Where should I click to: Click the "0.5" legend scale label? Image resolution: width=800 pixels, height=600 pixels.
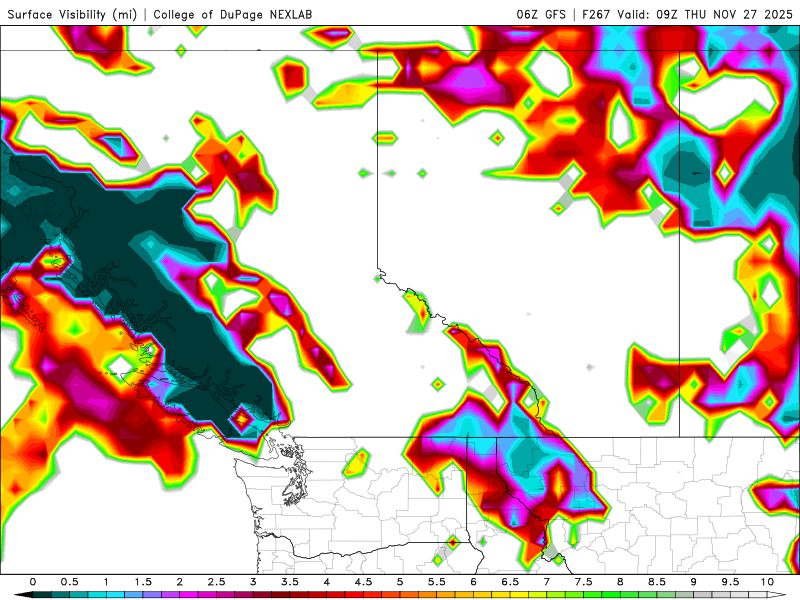pos(69,582)
